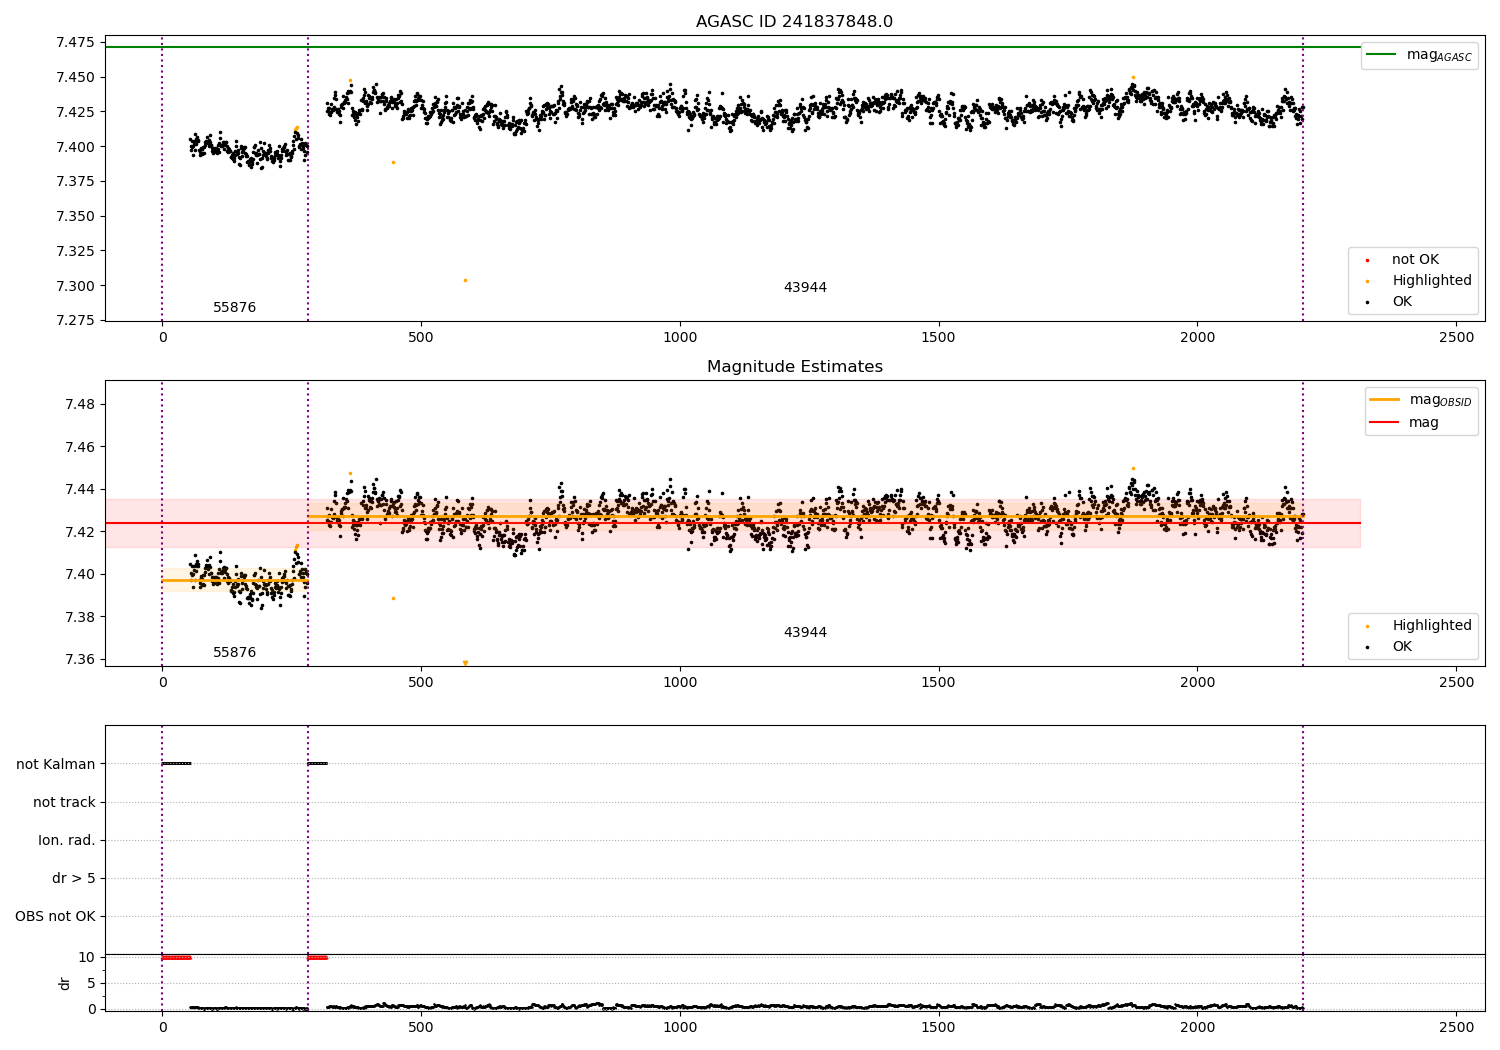The height and width of the screenshot is (1050, 1500).
Task: Click label 55876 in Magnitude Estimates plot
Action: pos(235,653)
